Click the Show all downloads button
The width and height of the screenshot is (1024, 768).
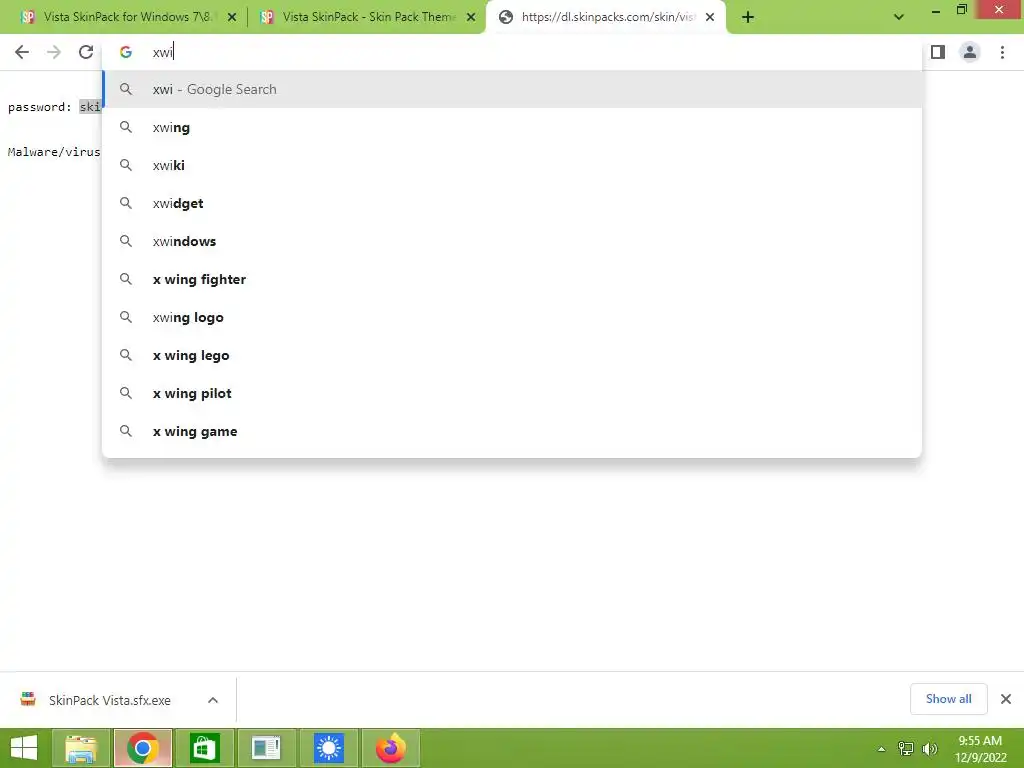pos(948,699)
